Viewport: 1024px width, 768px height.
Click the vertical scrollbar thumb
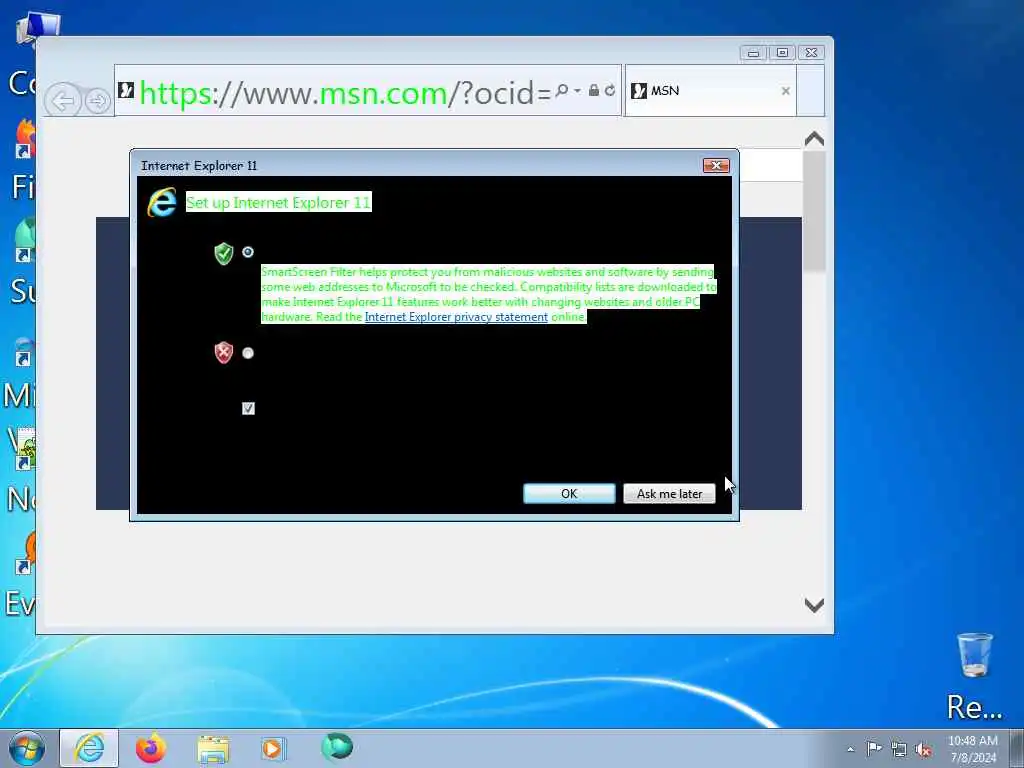[x=814, y=211]
